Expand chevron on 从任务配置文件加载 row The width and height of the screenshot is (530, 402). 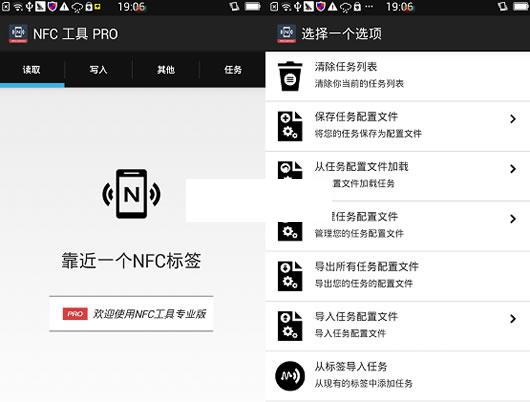click(x=513, y=169)
